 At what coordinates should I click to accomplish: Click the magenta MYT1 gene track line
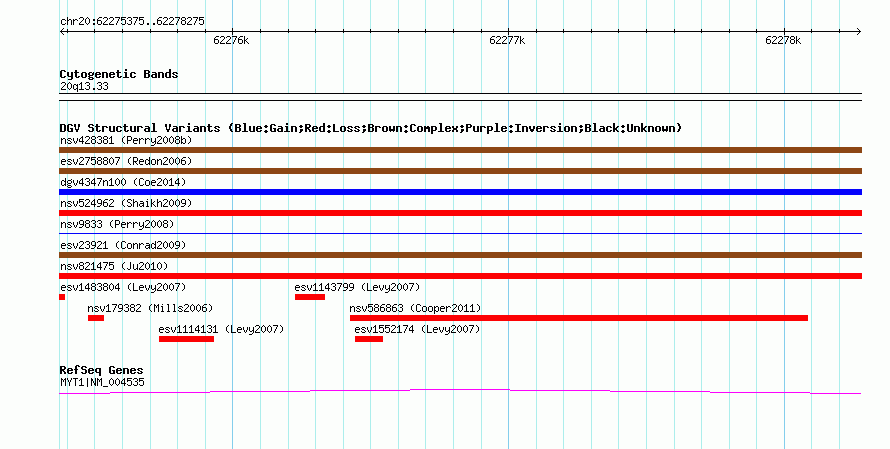pyautogui.click(x=460, y=391)
